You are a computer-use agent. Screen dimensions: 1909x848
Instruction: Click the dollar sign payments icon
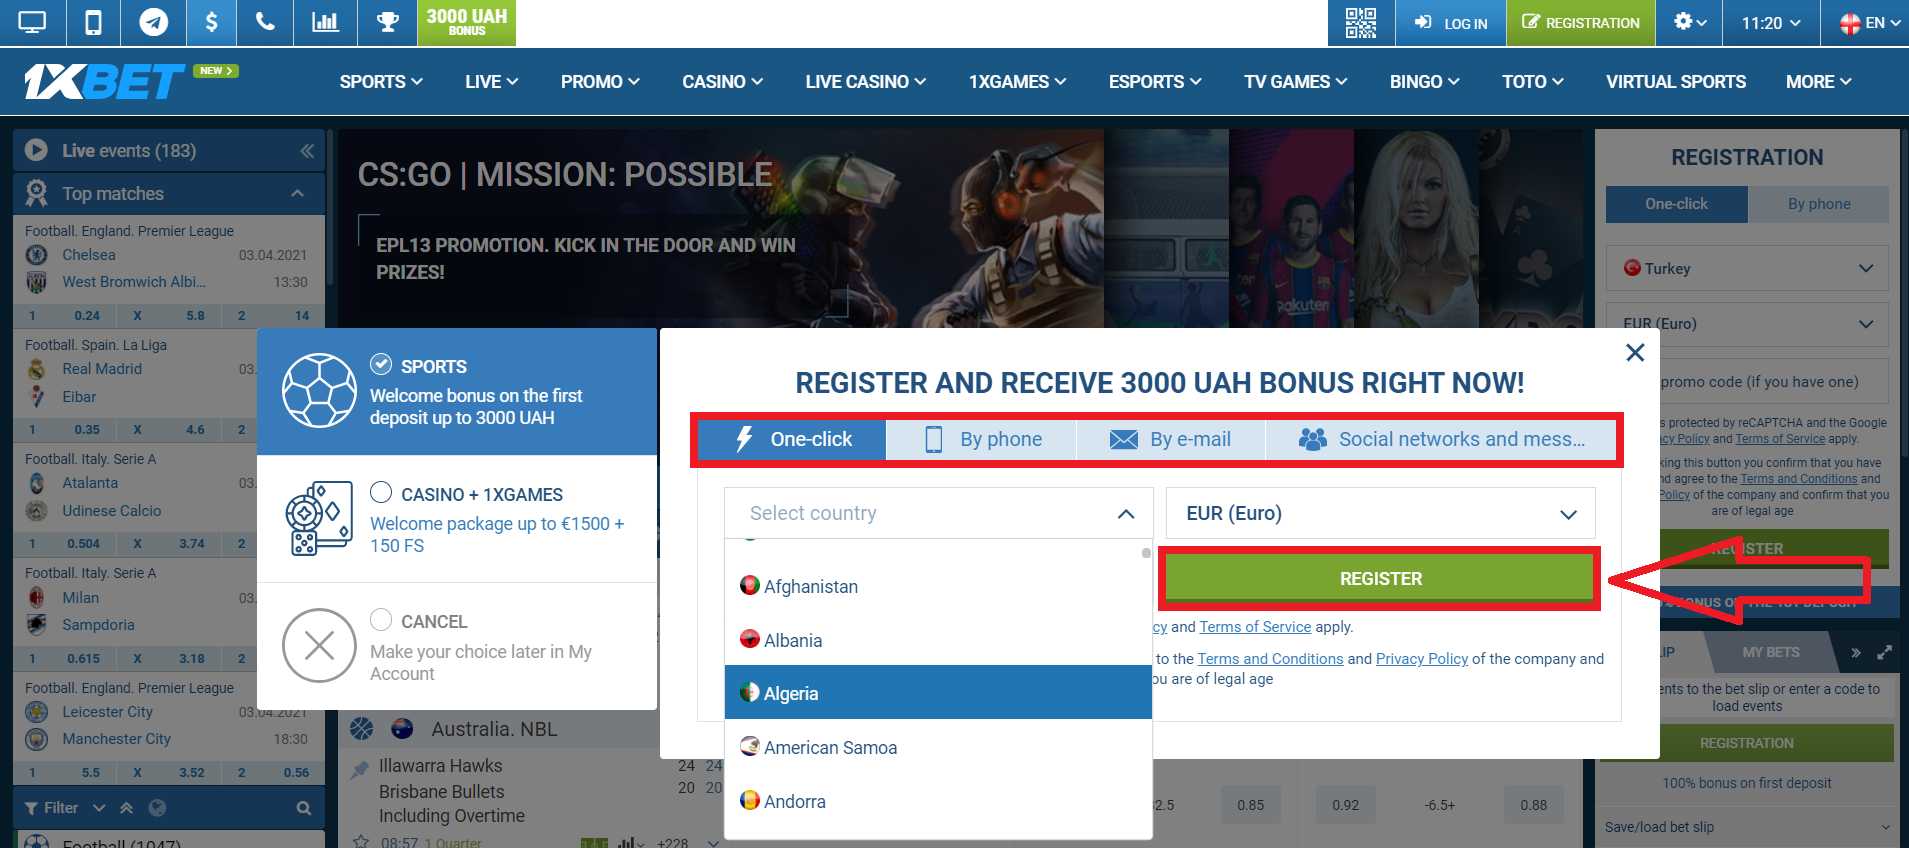(211, 22)
